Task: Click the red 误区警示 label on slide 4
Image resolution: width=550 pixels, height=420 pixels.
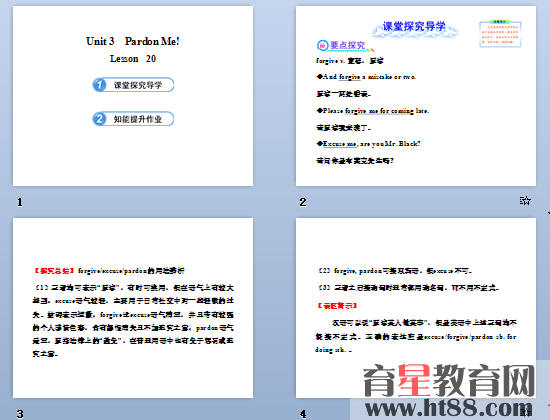Action: [x=337, y=306]
